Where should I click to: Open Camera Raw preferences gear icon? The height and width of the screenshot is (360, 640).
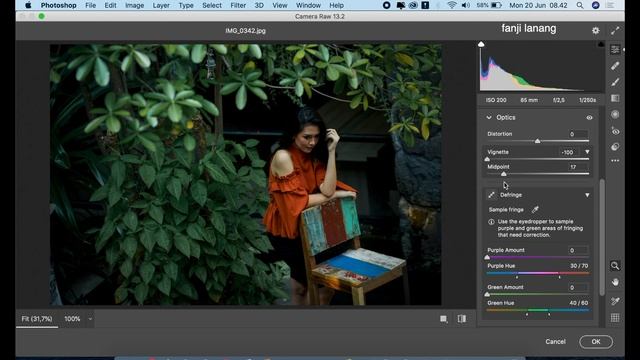point(596,30)
